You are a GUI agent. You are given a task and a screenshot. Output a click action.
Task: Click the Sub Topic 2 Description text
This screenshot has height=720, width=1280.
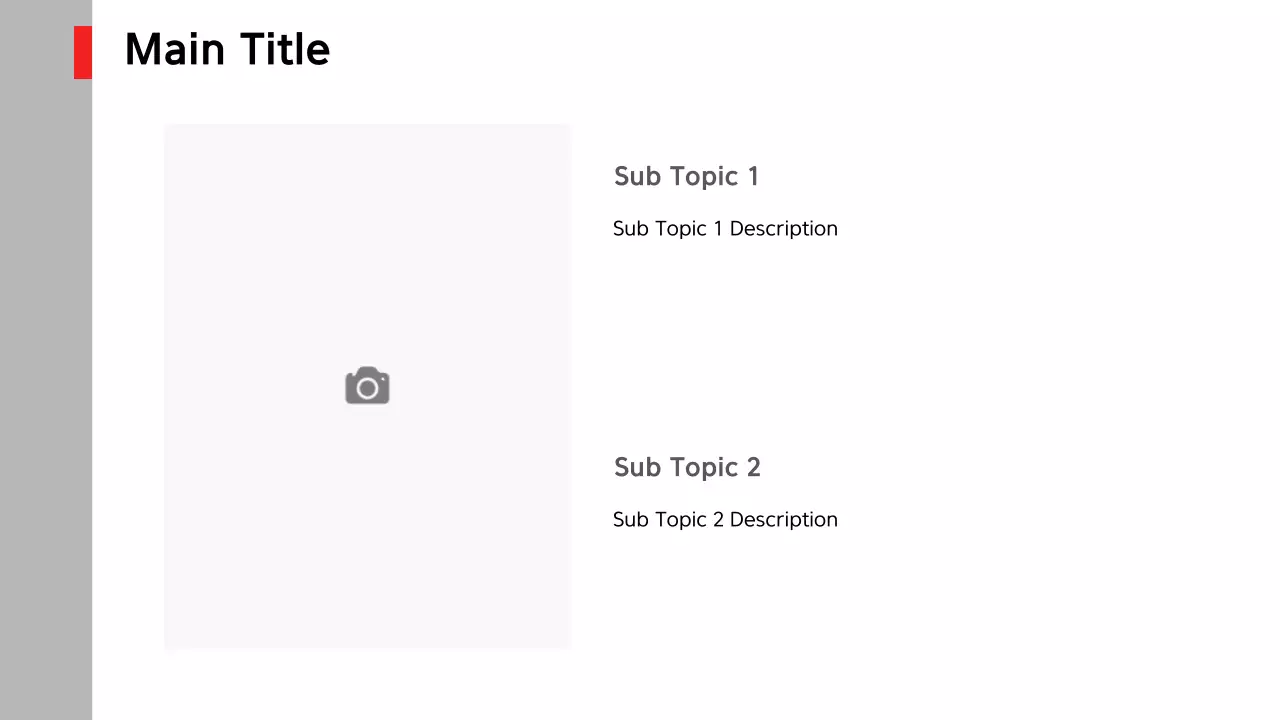(x=725, y=520)
